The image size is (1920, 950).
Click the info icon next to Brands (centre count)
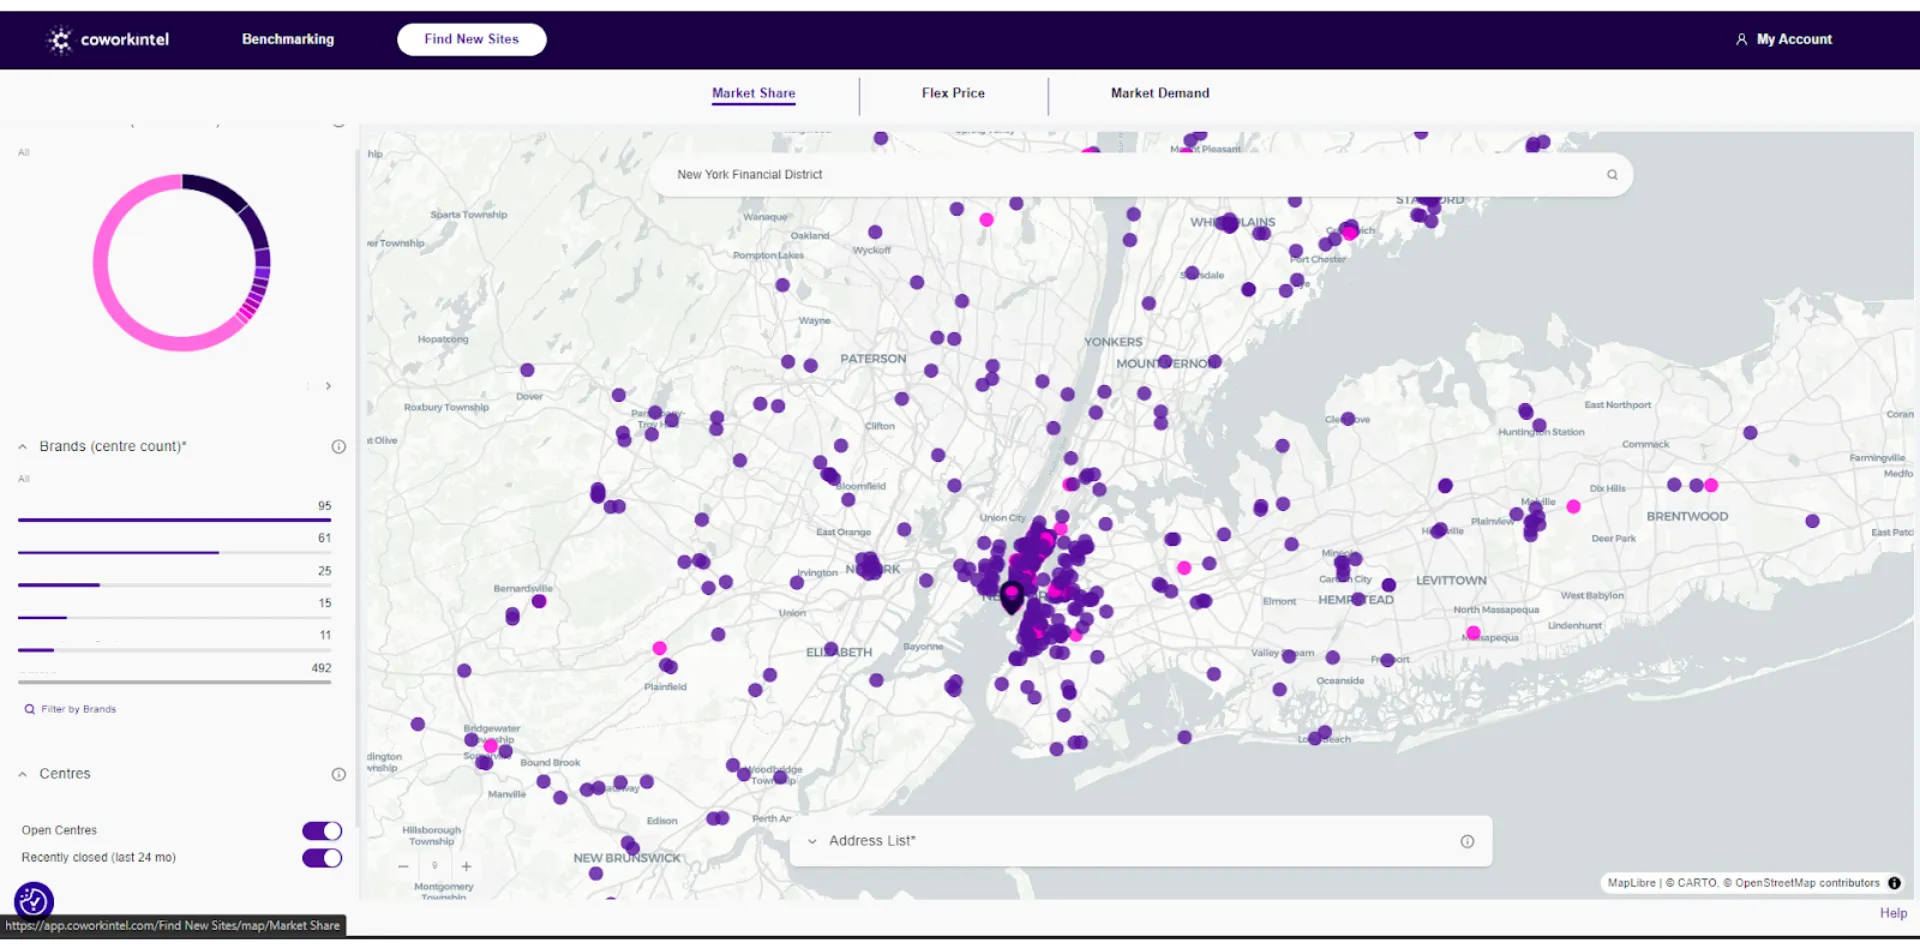coord(338,447)
